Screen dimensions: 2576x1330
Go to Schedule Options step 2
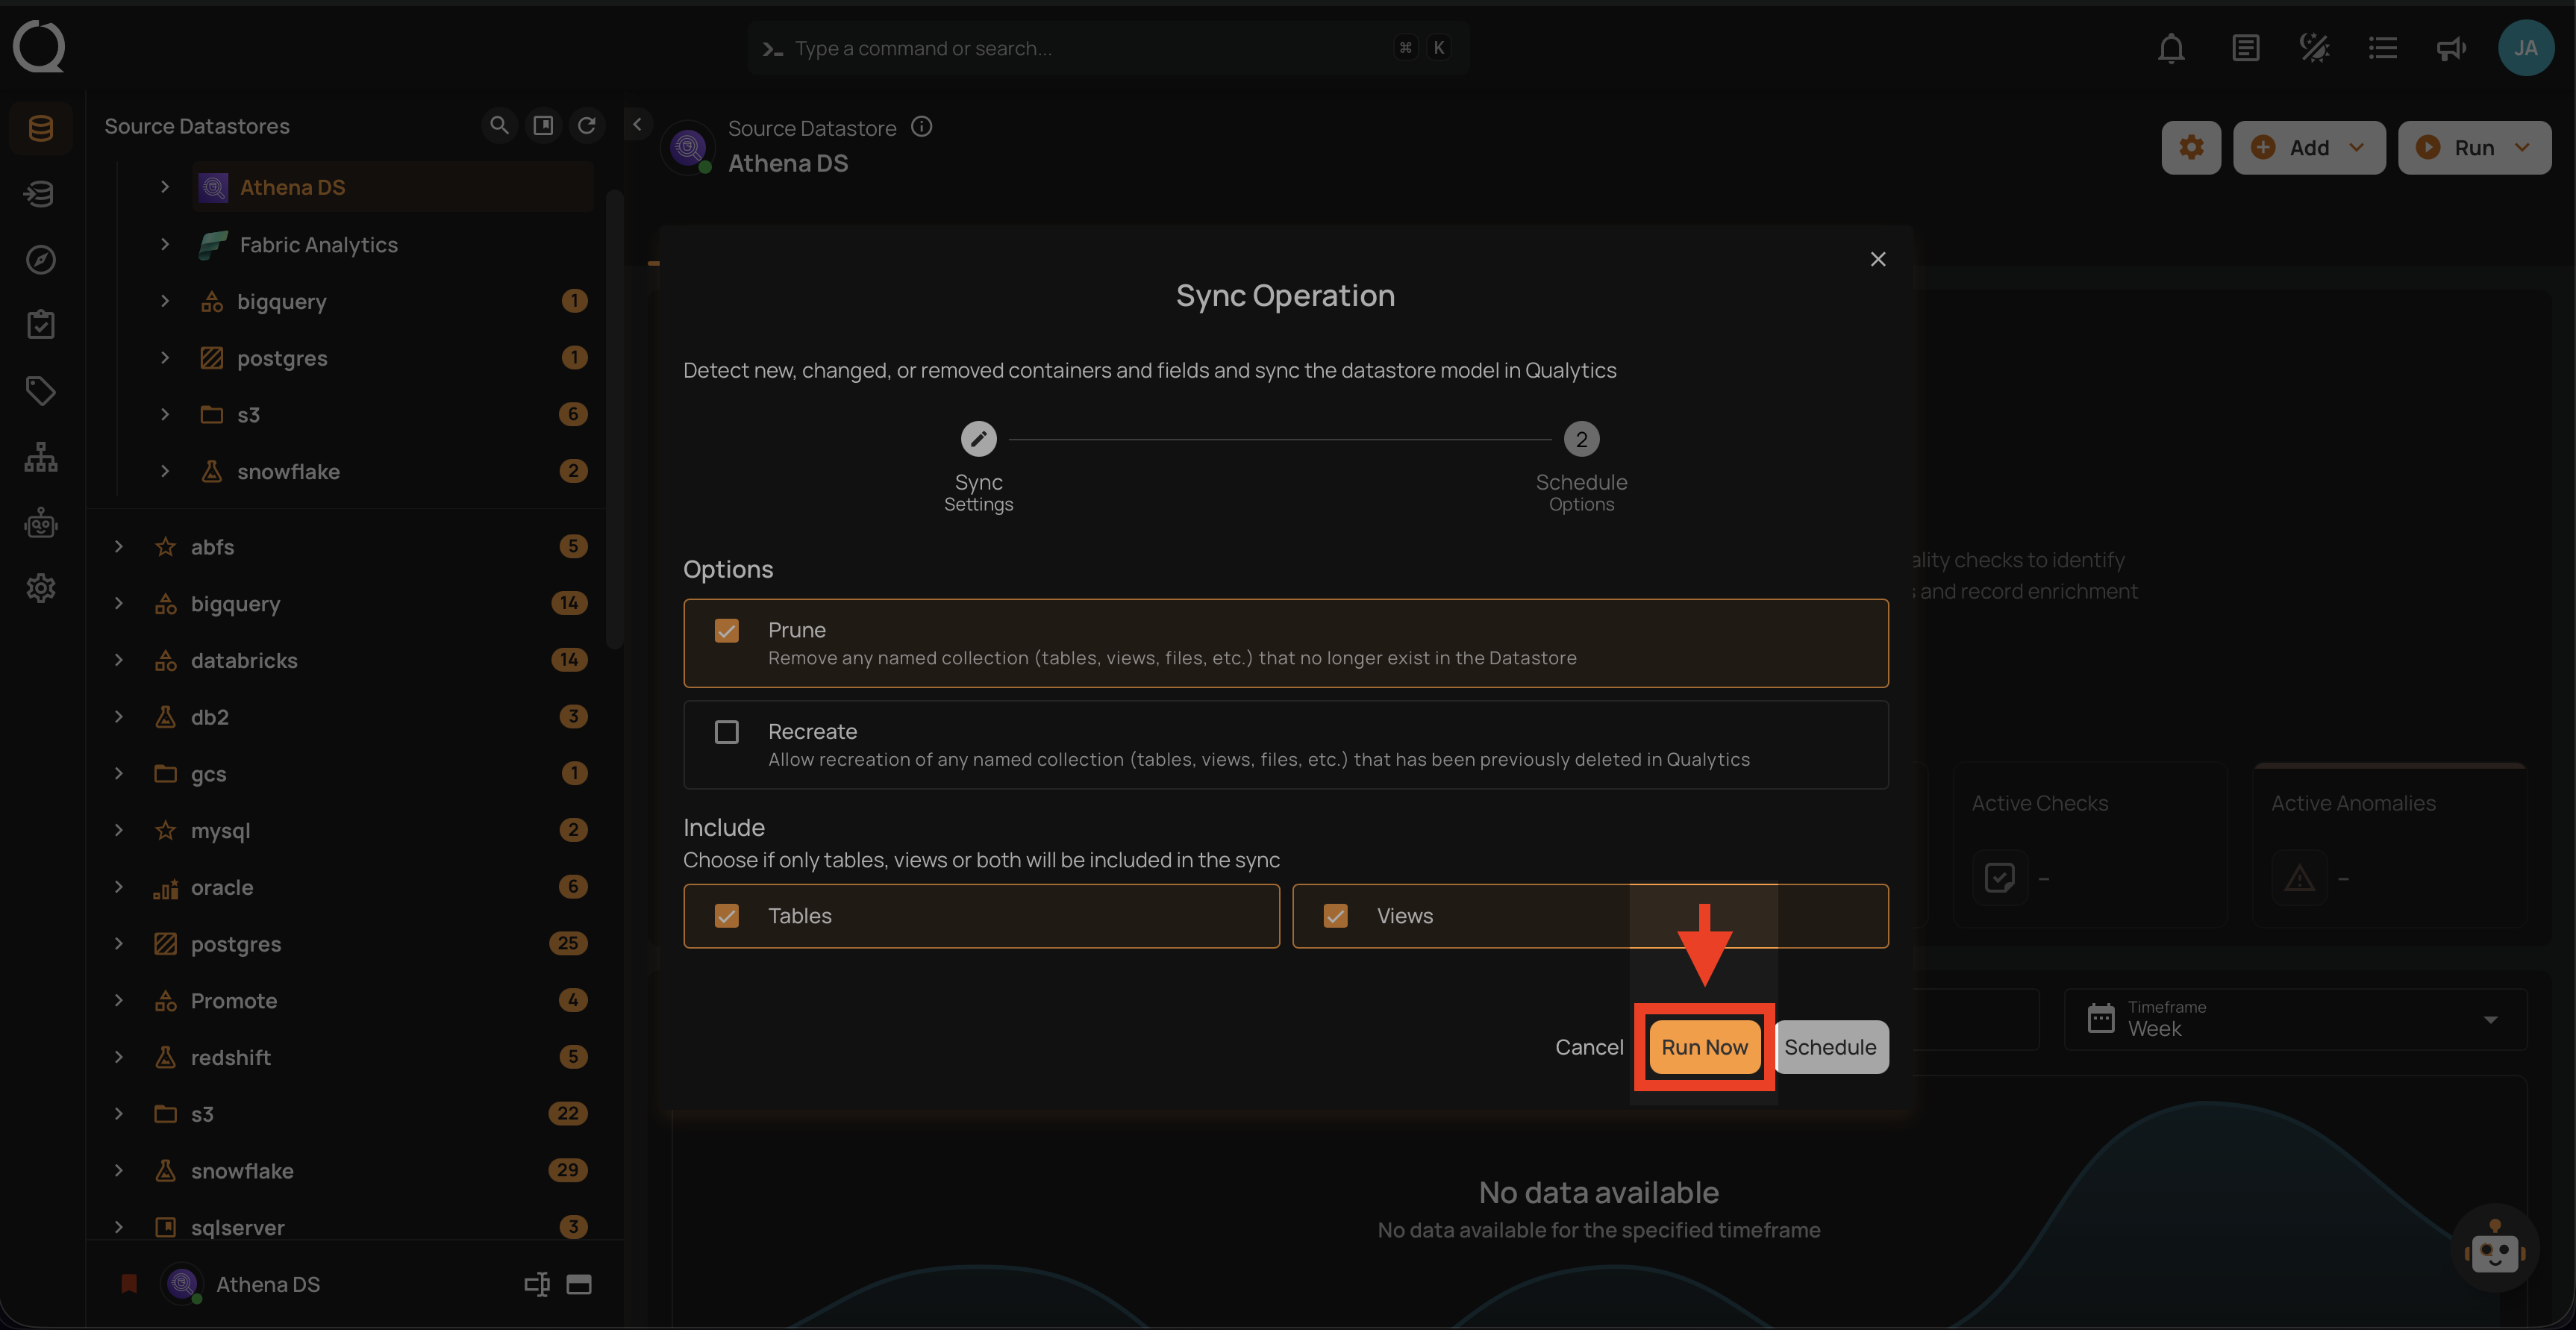point(1581,439)
